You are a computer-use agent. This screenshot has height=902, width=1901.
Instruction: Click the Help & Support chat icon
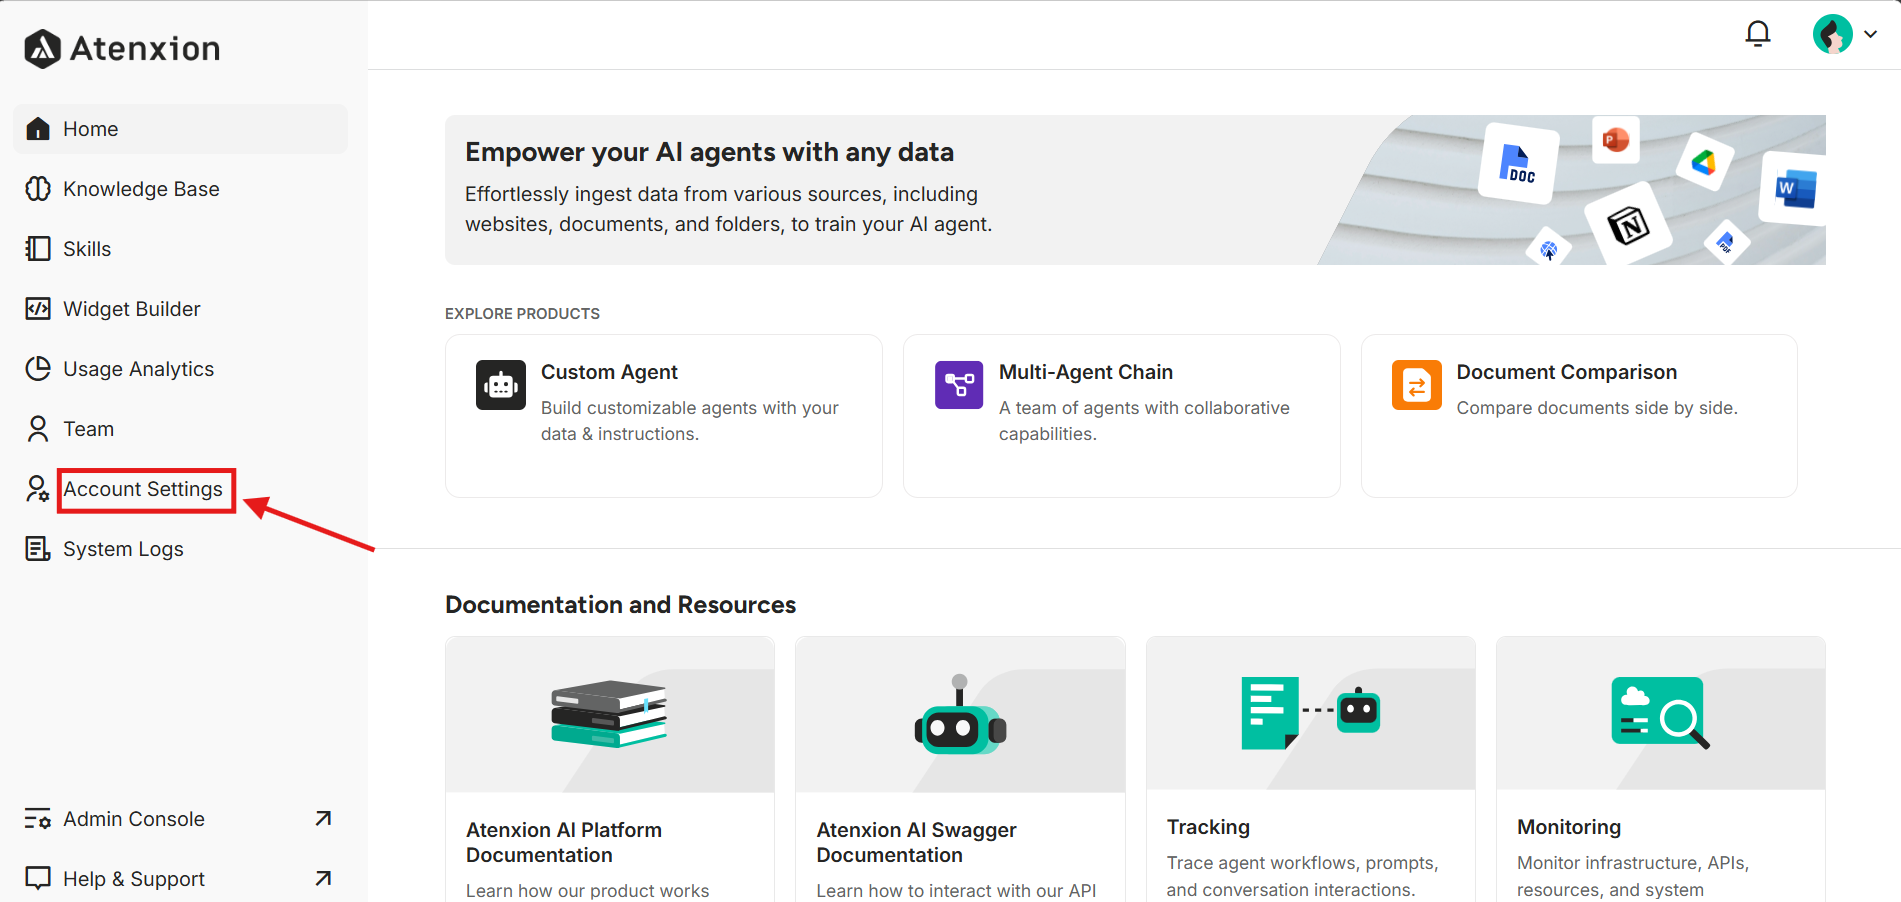click(x=38, y=879)
